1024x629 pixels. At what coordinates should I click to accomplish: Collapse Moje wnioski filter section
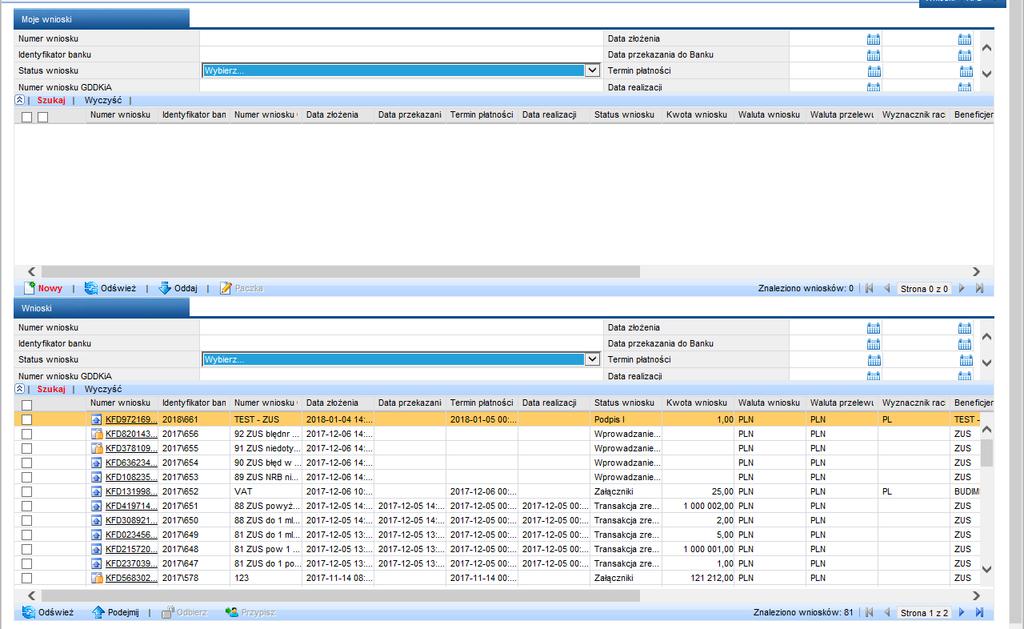point(20,100)
